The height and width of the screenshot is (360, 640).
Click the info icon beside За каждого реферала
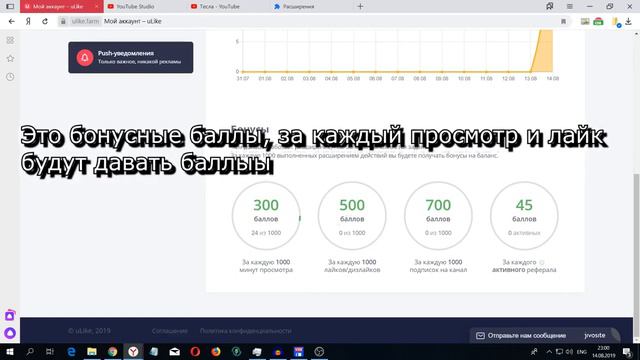click(542, 262)
